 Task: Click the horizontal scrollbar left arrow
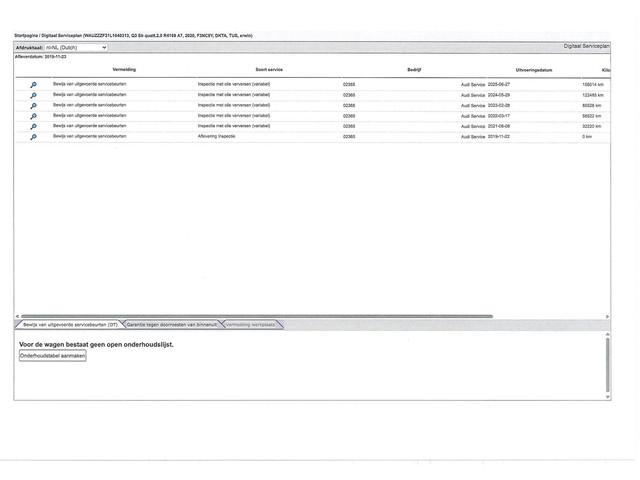point(17,316)
